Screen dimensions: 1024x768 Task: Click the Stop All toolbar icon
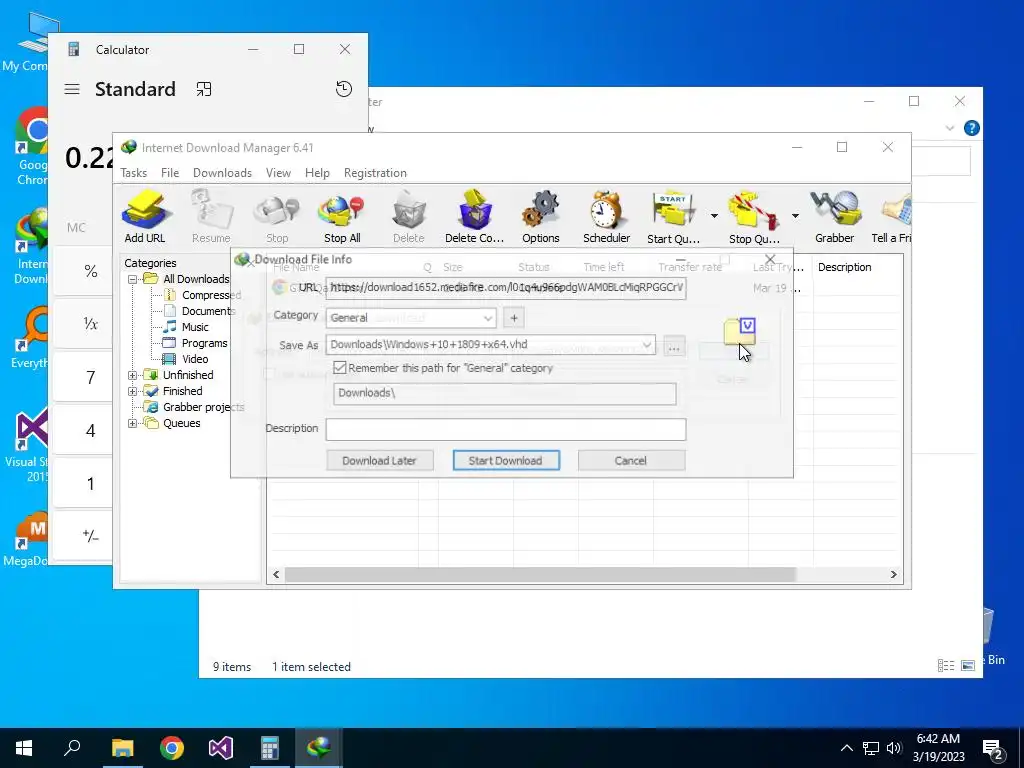(x=342, y=216)
